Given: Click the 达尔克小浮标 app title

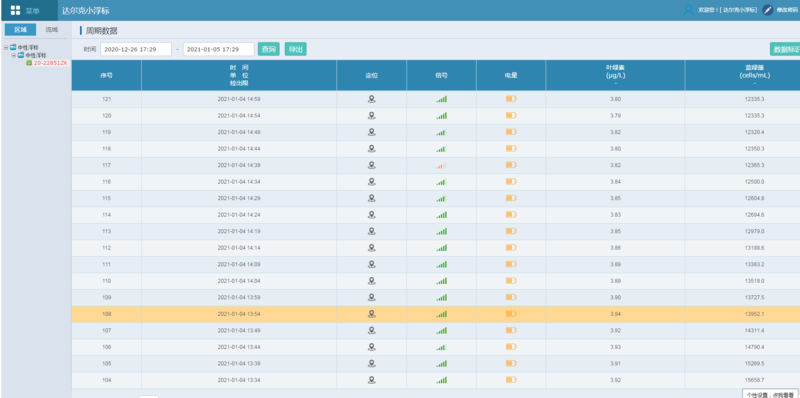Looking at the screenshot, I should pyautogui.click(x=86, y=10).
